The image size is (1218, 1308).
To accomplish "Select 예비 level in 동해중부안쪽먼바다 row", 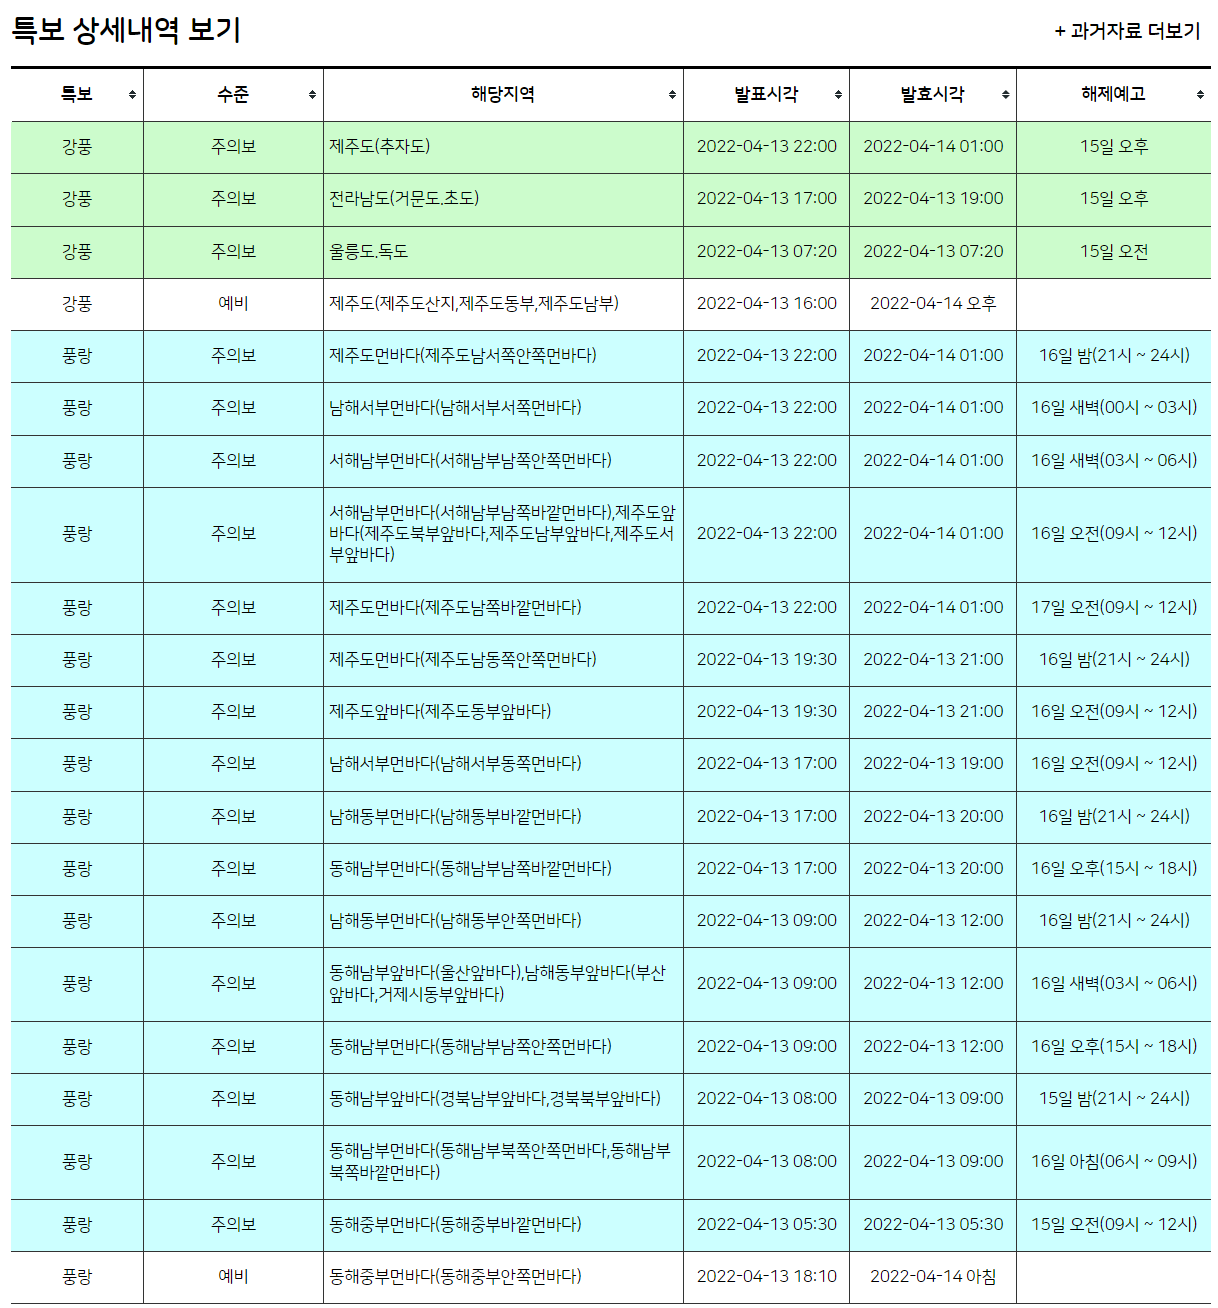I will tap(233, 1276).
